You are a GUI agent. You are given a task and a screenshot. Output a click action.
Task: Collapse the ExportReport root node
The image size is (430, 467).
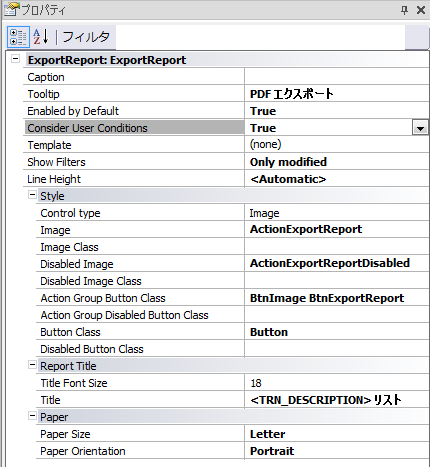pos(15,59)
